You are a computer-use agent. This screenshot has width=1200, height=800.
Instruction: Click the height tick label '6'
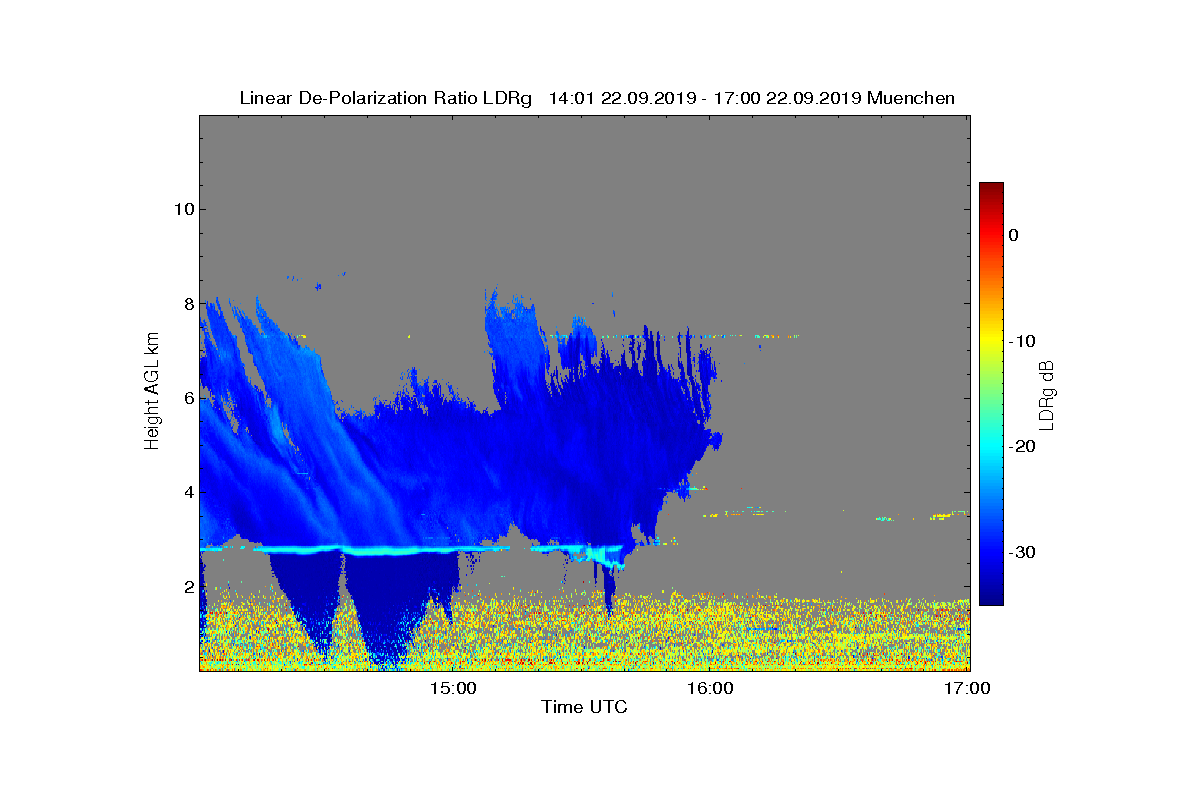pyautogui.click(x=187, y=398)
